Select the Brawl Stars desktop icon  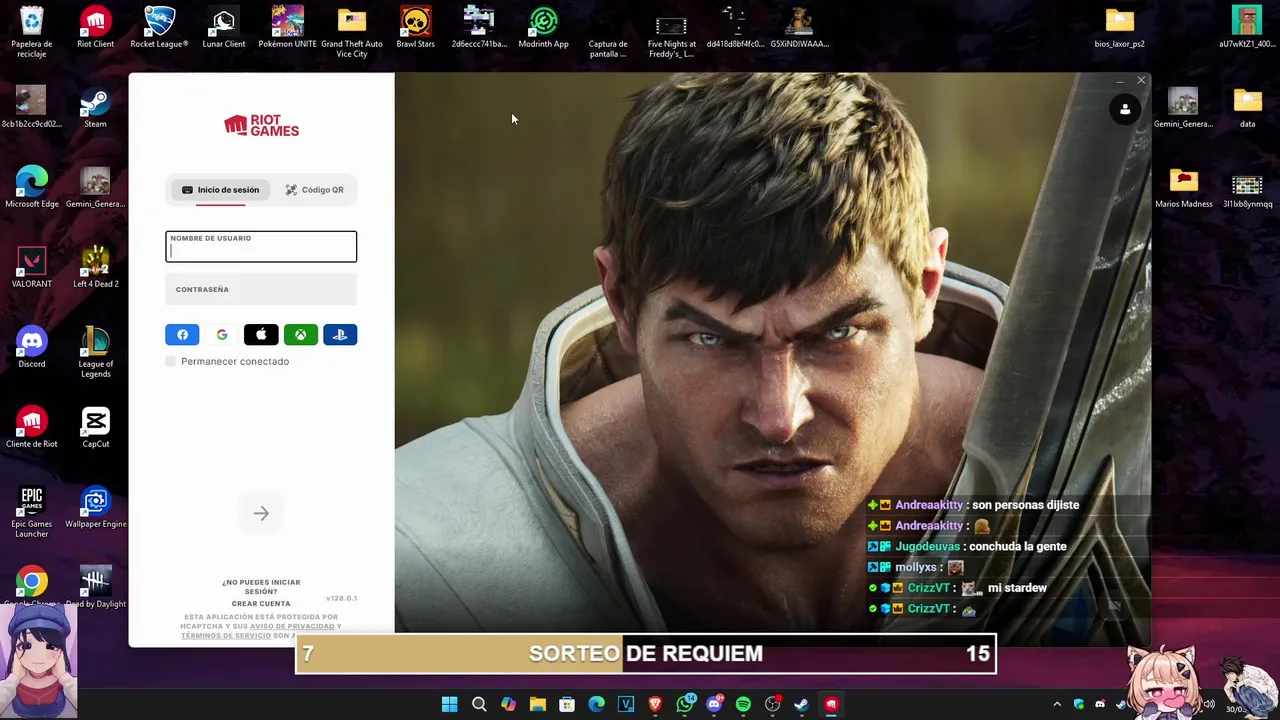tap(416, 28)
